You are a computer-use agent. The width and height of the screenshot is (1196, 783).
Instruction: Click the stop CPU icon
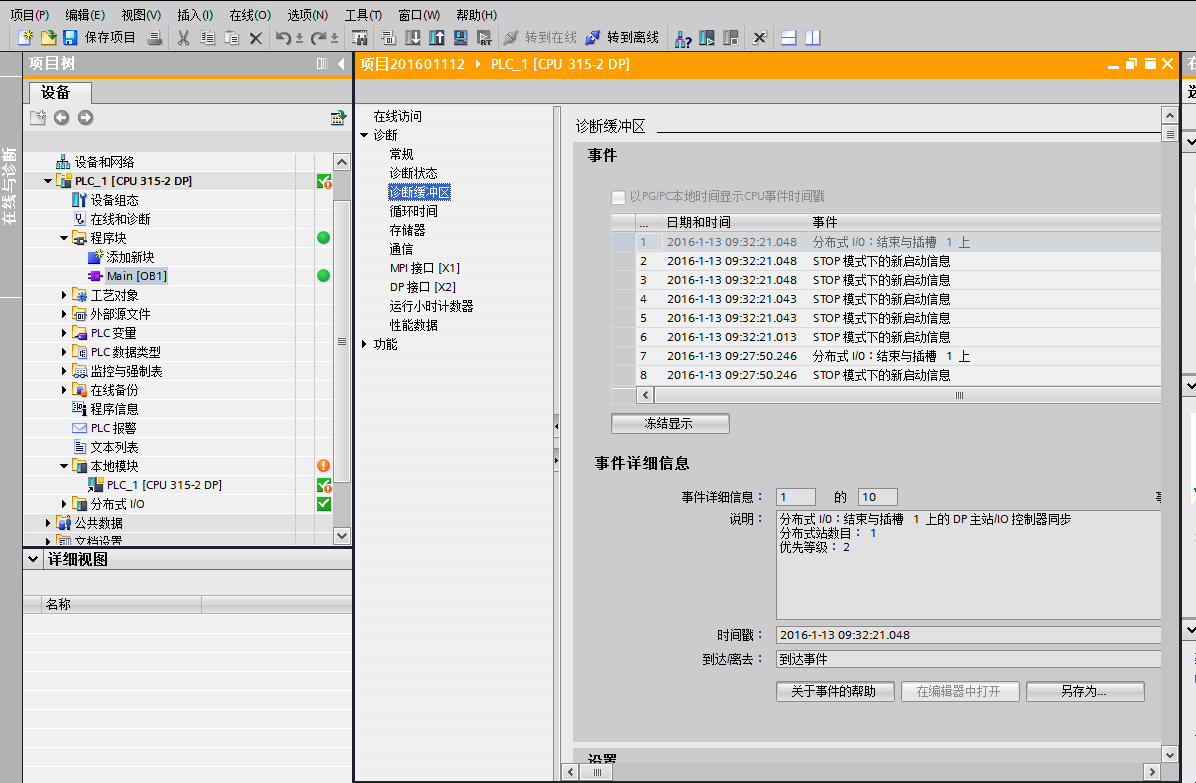point(730,37)
